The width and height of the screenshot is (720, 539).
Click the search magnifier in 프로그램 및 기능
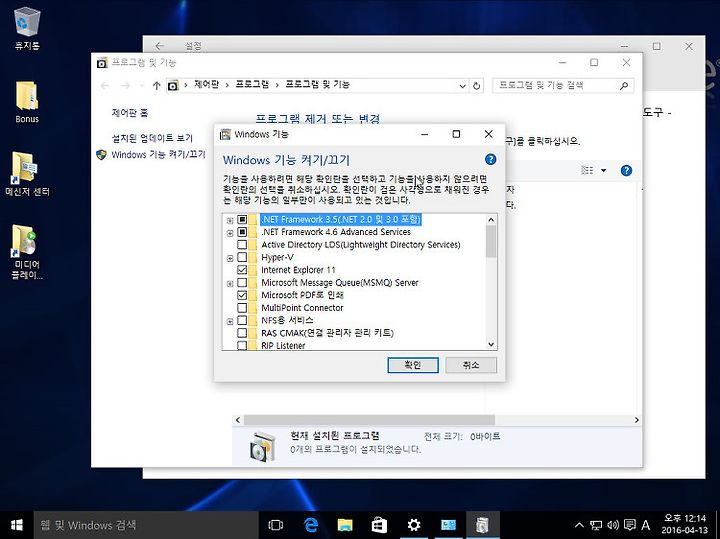(624, 85)
